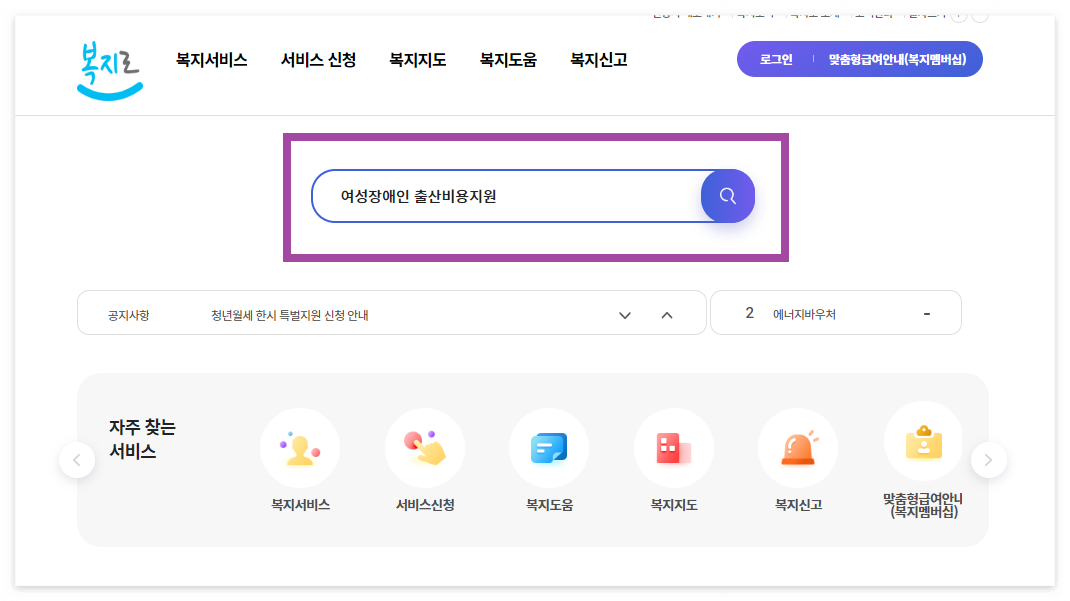Expand the 공지사항 notice list
This screenshot has height=601, width=1070.
[625, 314]
